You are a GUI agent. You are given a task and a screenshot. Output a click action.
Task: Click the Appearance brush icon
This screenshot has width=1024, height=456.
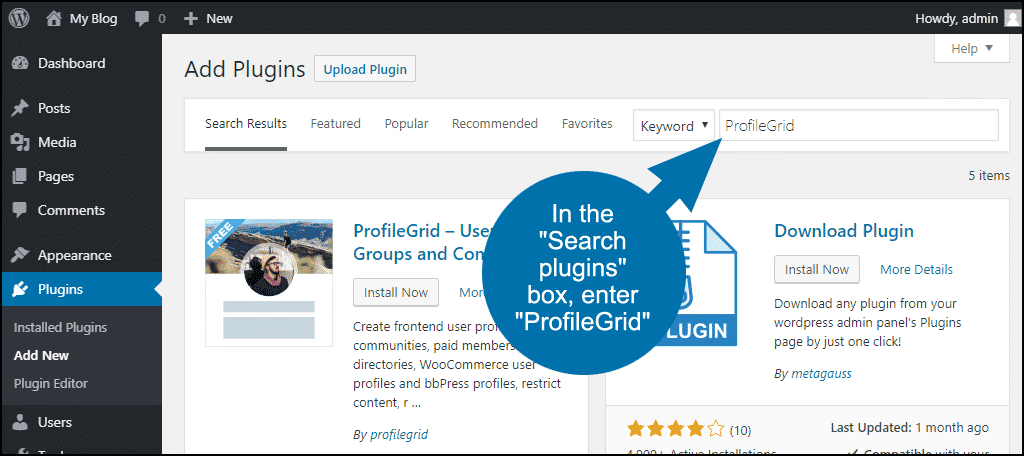[20, 255]
